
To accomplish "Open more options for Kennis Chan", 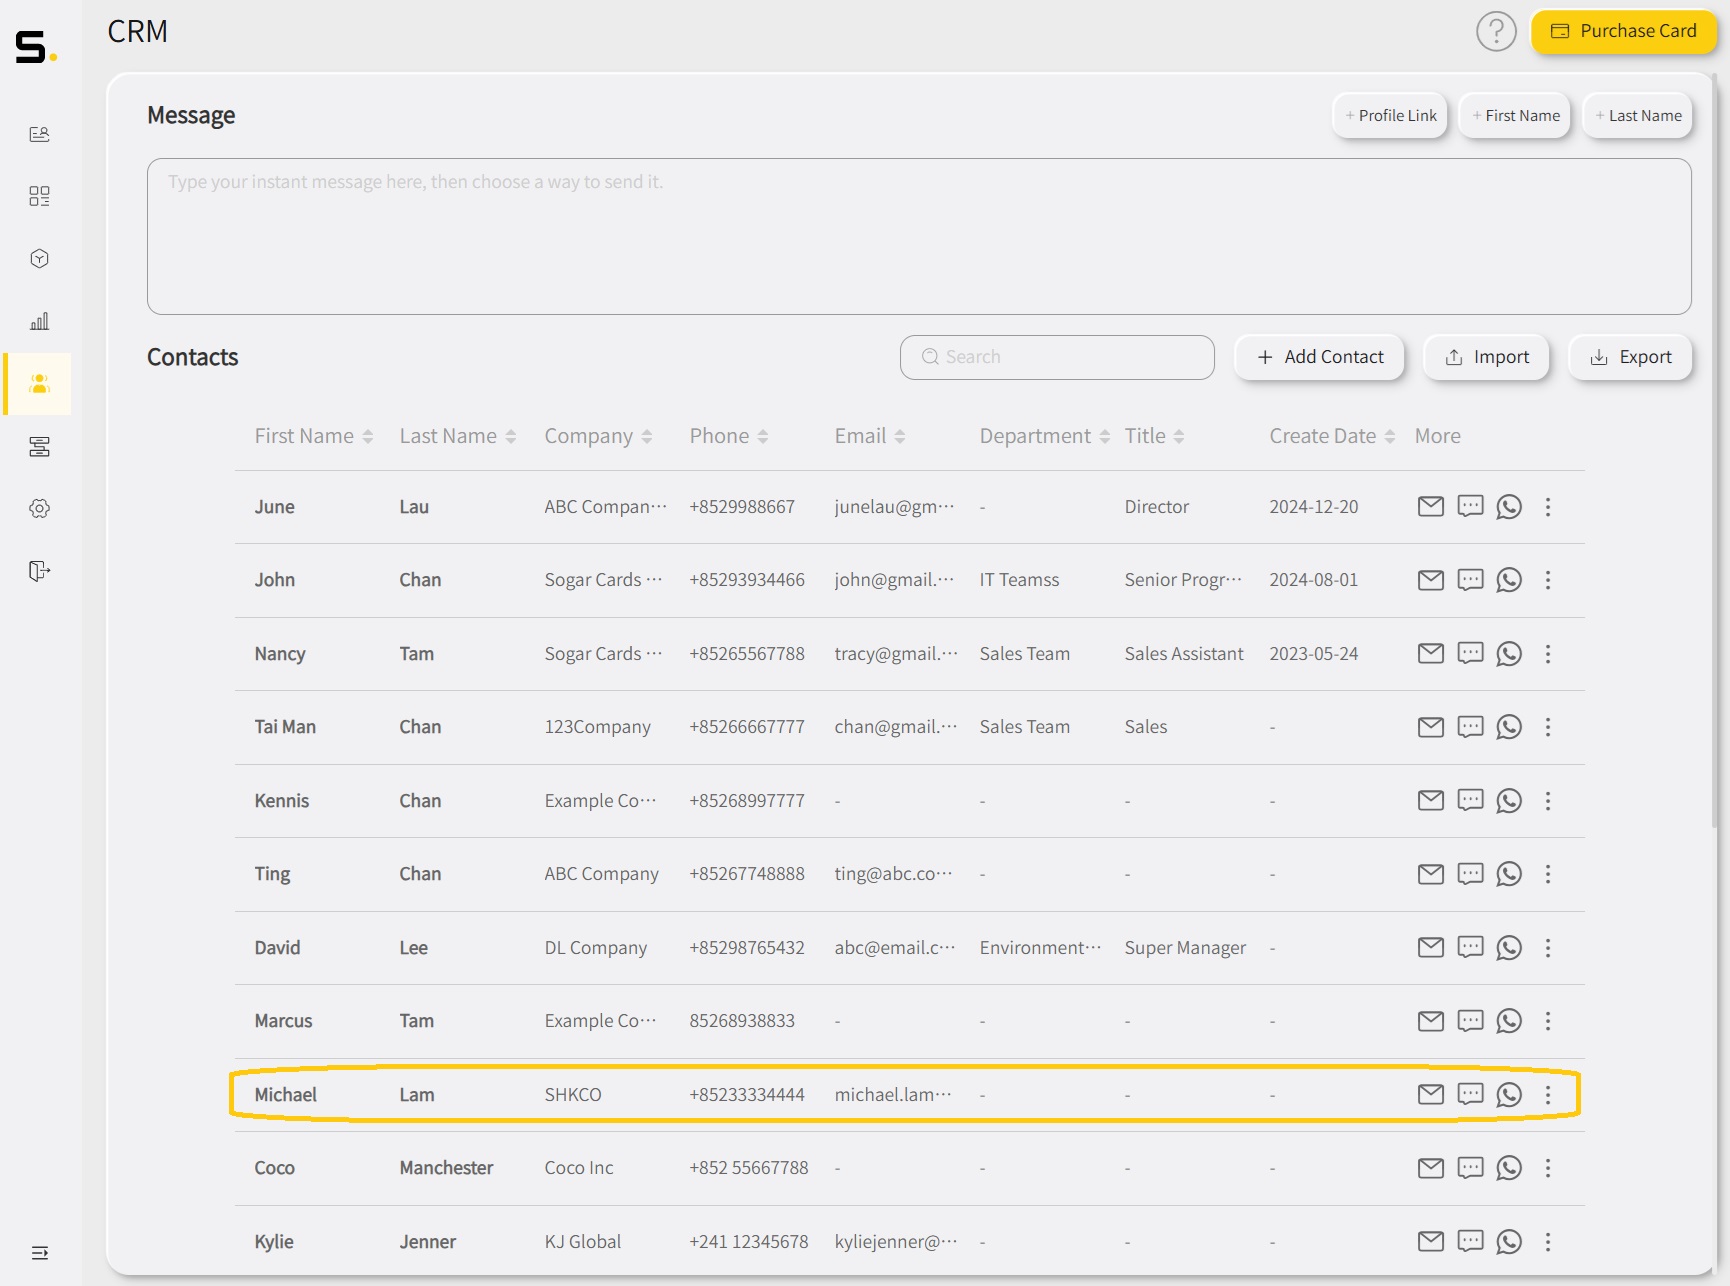I will [x=1548, y=801].
